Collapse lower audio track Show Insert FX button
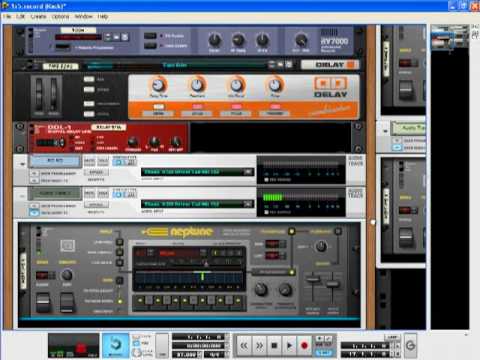The image size is (480, 360). pos(34,212)
